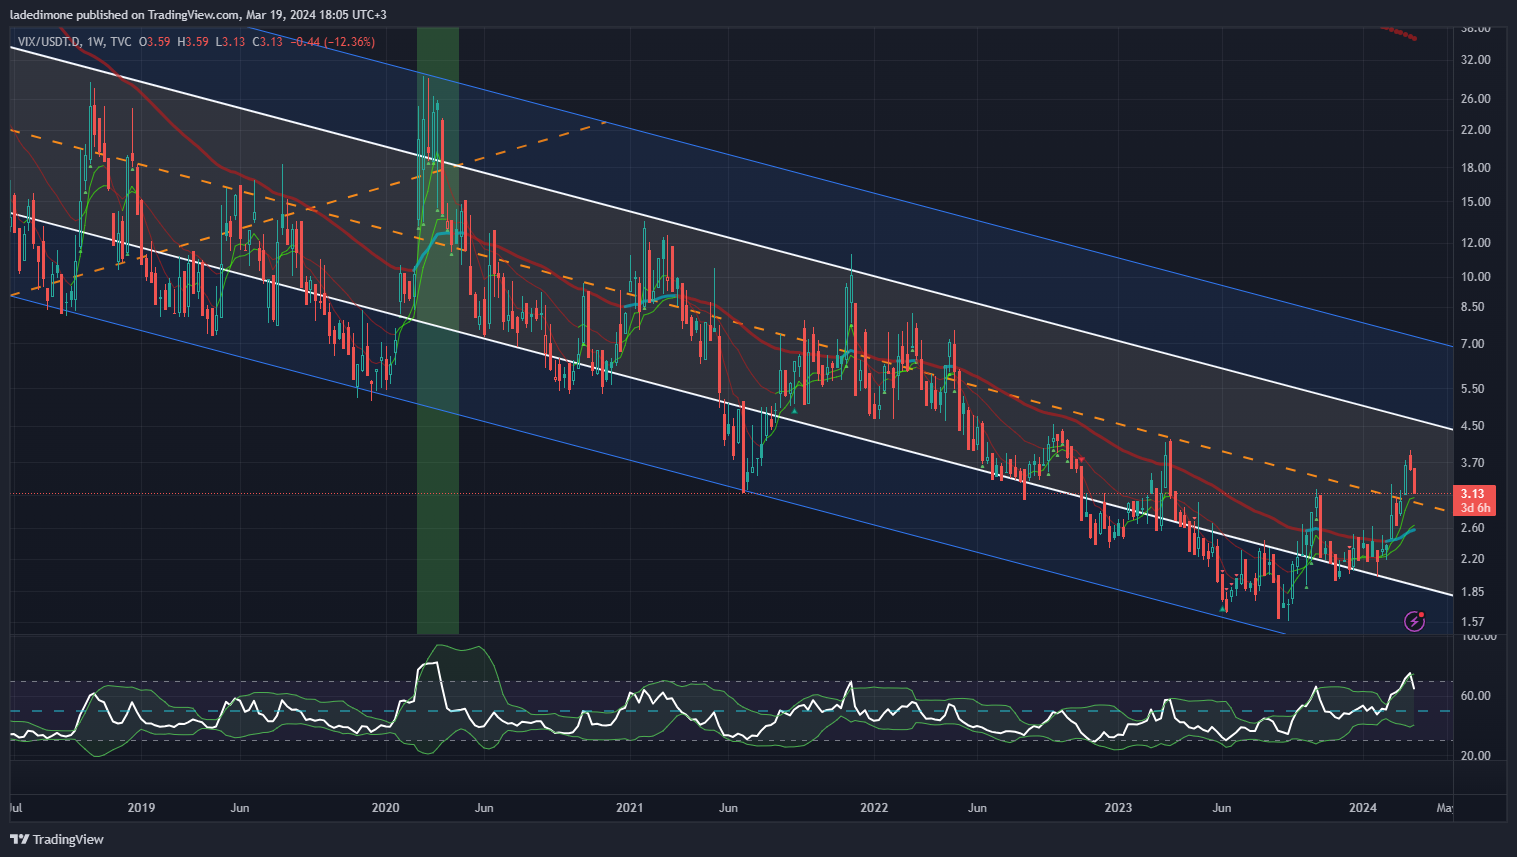Image resolution: width=1517 pixels, height=857 pixels.
Task: Click the open value O3.59
Action: [x=154, y=42]
